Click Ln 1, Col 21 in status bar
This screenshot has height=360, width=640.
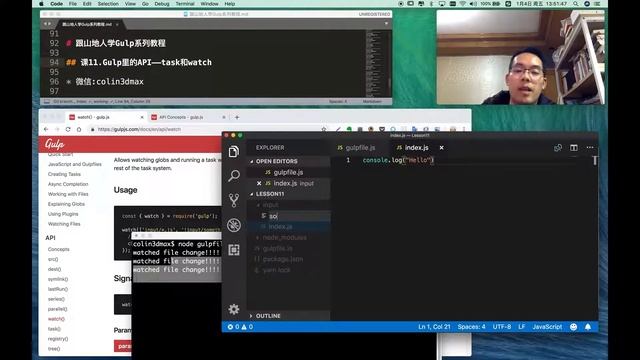point(434,327)
